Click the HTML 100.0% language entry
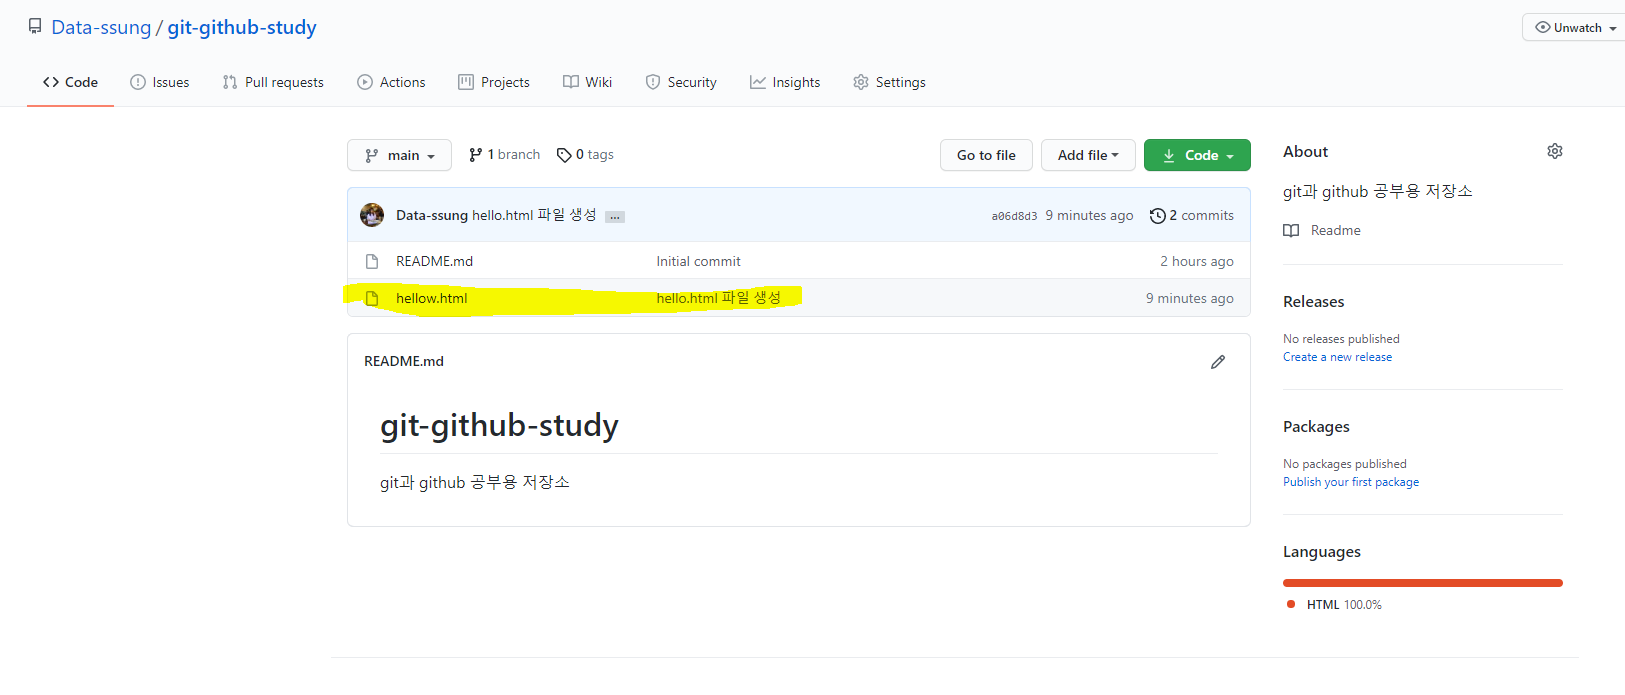The height and width of the screenshot is (695, 1625). point(1334,604)
